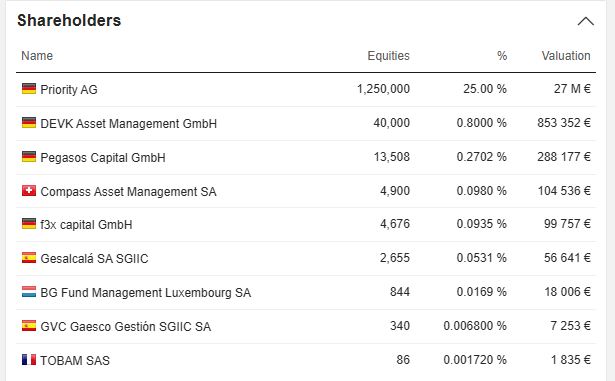Collapse the Shareholders panel chevron
The width and height of the screenshot is (615, 381).
(x=585, y=21)
